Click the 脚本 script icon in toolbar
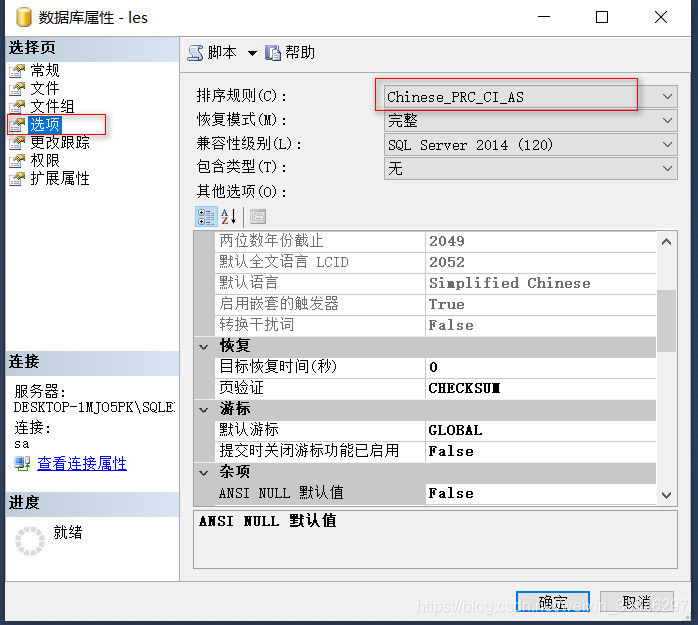 195,53
